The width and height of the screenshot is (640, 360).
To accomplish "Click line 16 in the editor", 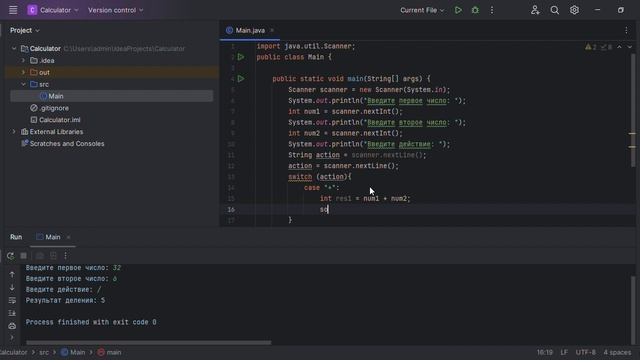I will (x=424, y=209).
